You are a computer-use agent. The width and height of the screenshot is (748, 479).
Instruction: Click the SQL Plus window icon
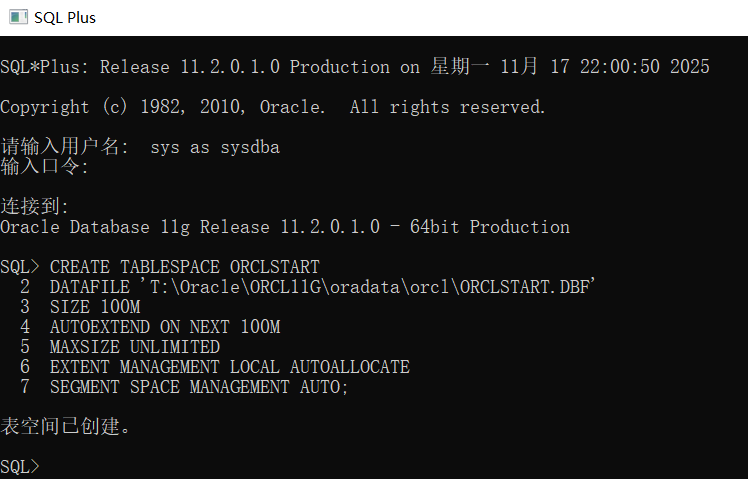tap(17, 17)
